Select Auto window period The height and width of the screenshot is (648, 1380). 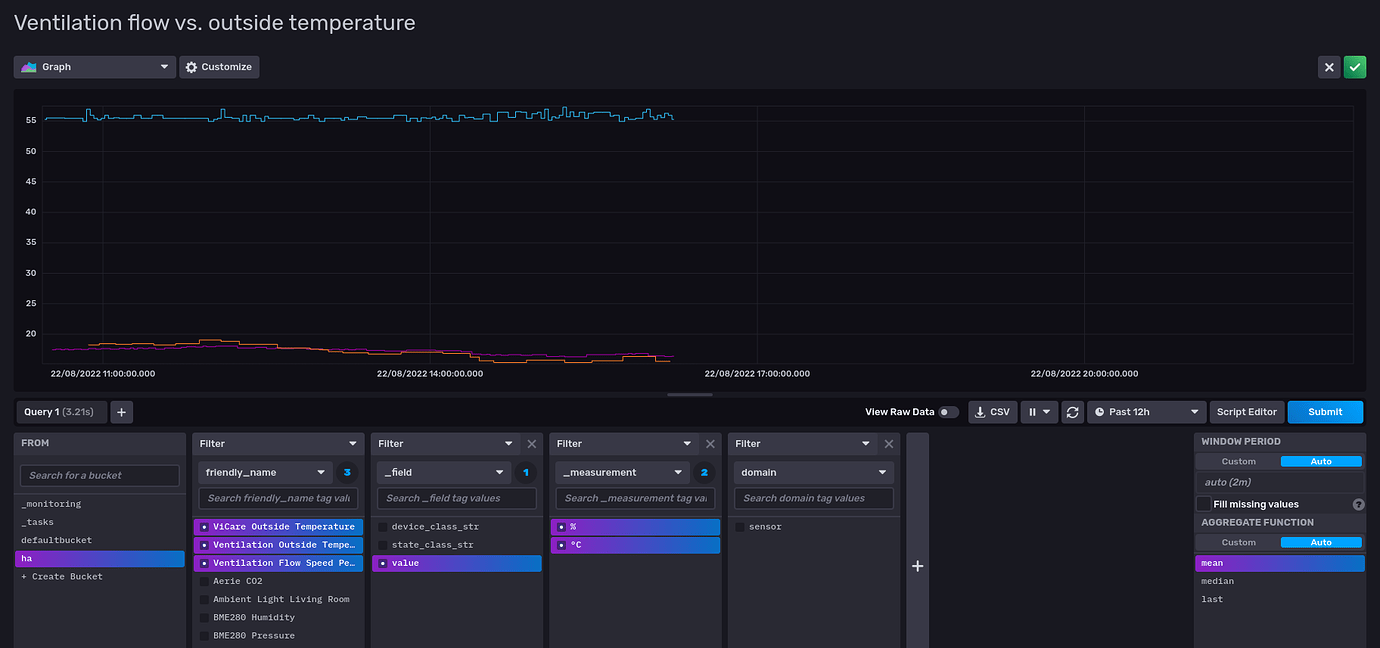pyautogui.click(x=1321, y=461)
